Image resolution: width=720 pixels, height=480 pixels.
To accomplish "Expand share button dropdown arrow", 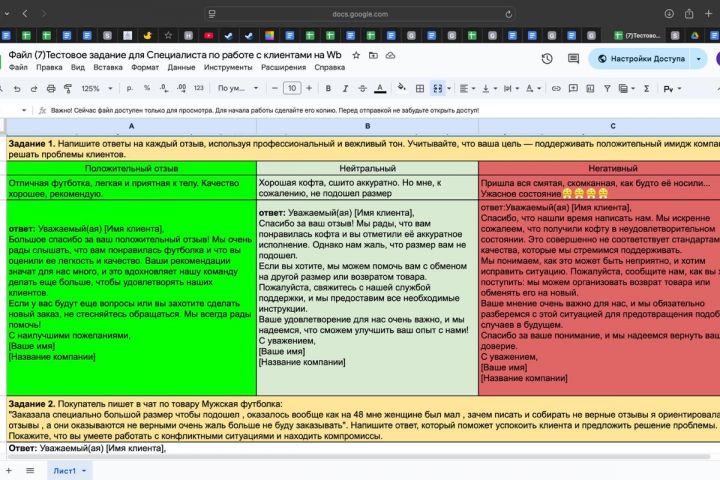I will tap(699, 59).
